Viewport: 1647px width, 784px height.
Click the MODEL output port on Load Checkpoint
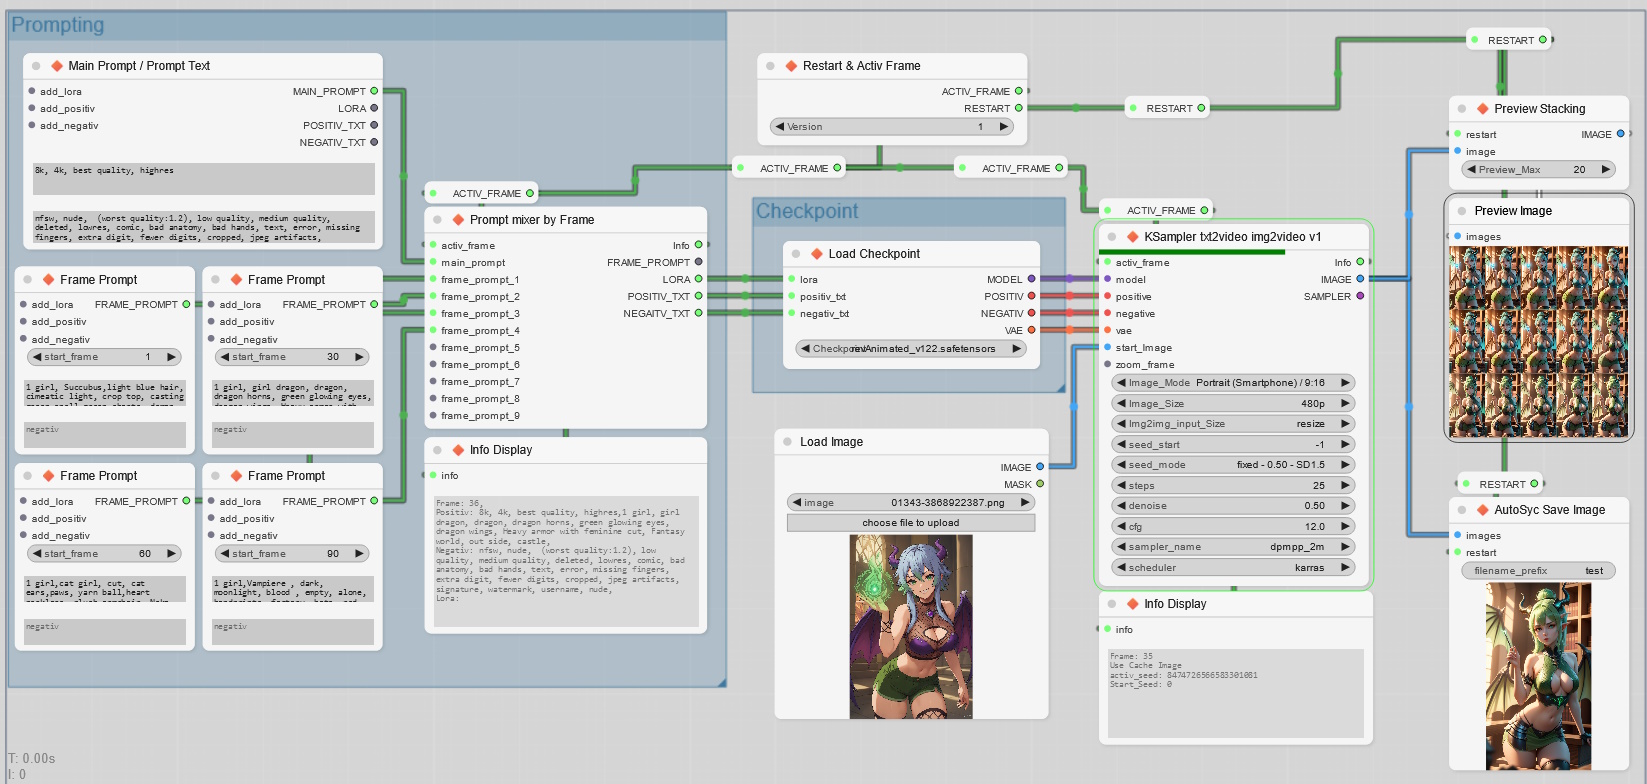click(1031, 280)
